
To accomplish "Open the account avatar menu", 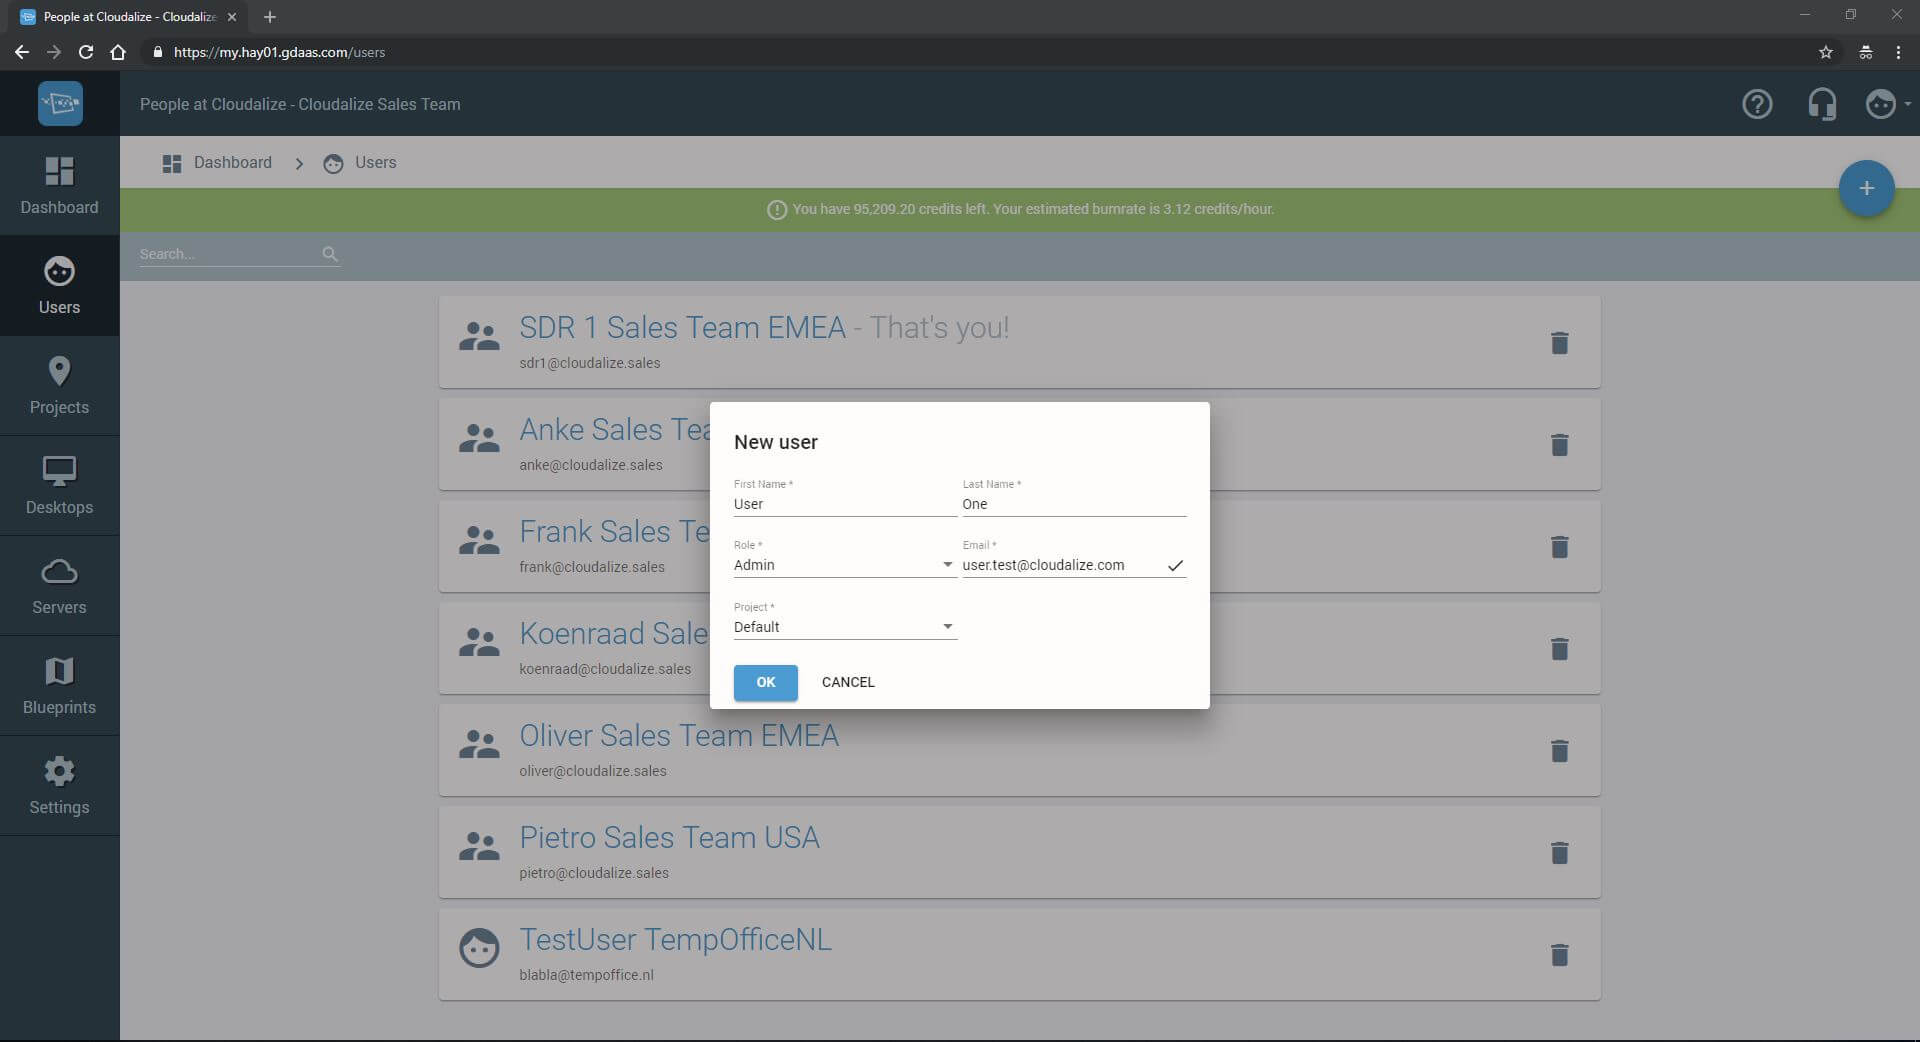I will pos(1886,104).
